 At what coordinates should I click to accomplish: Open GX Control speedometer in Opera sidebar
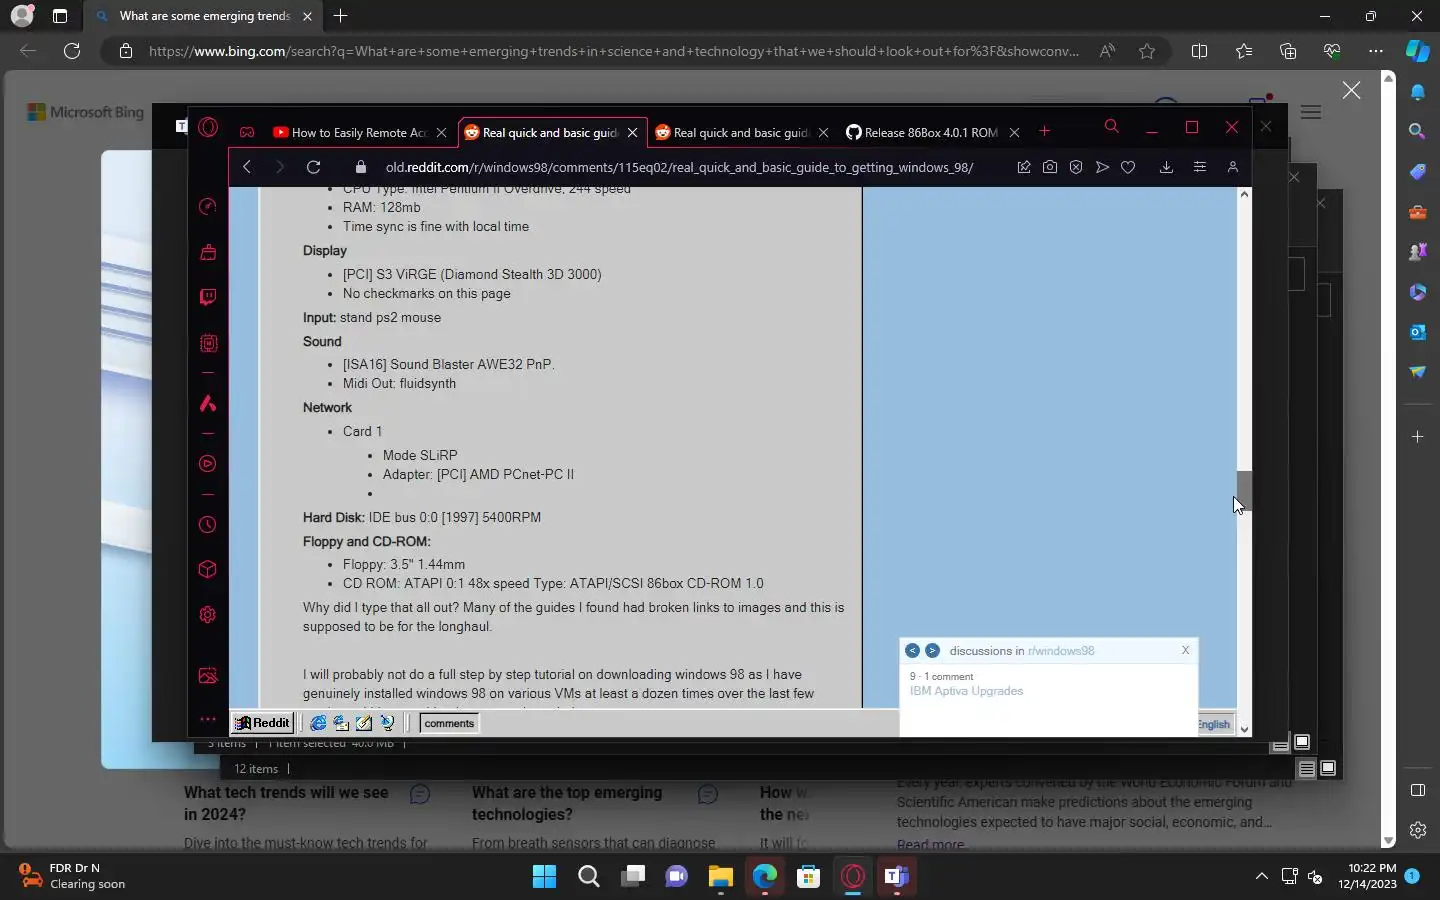click(208, 206)
